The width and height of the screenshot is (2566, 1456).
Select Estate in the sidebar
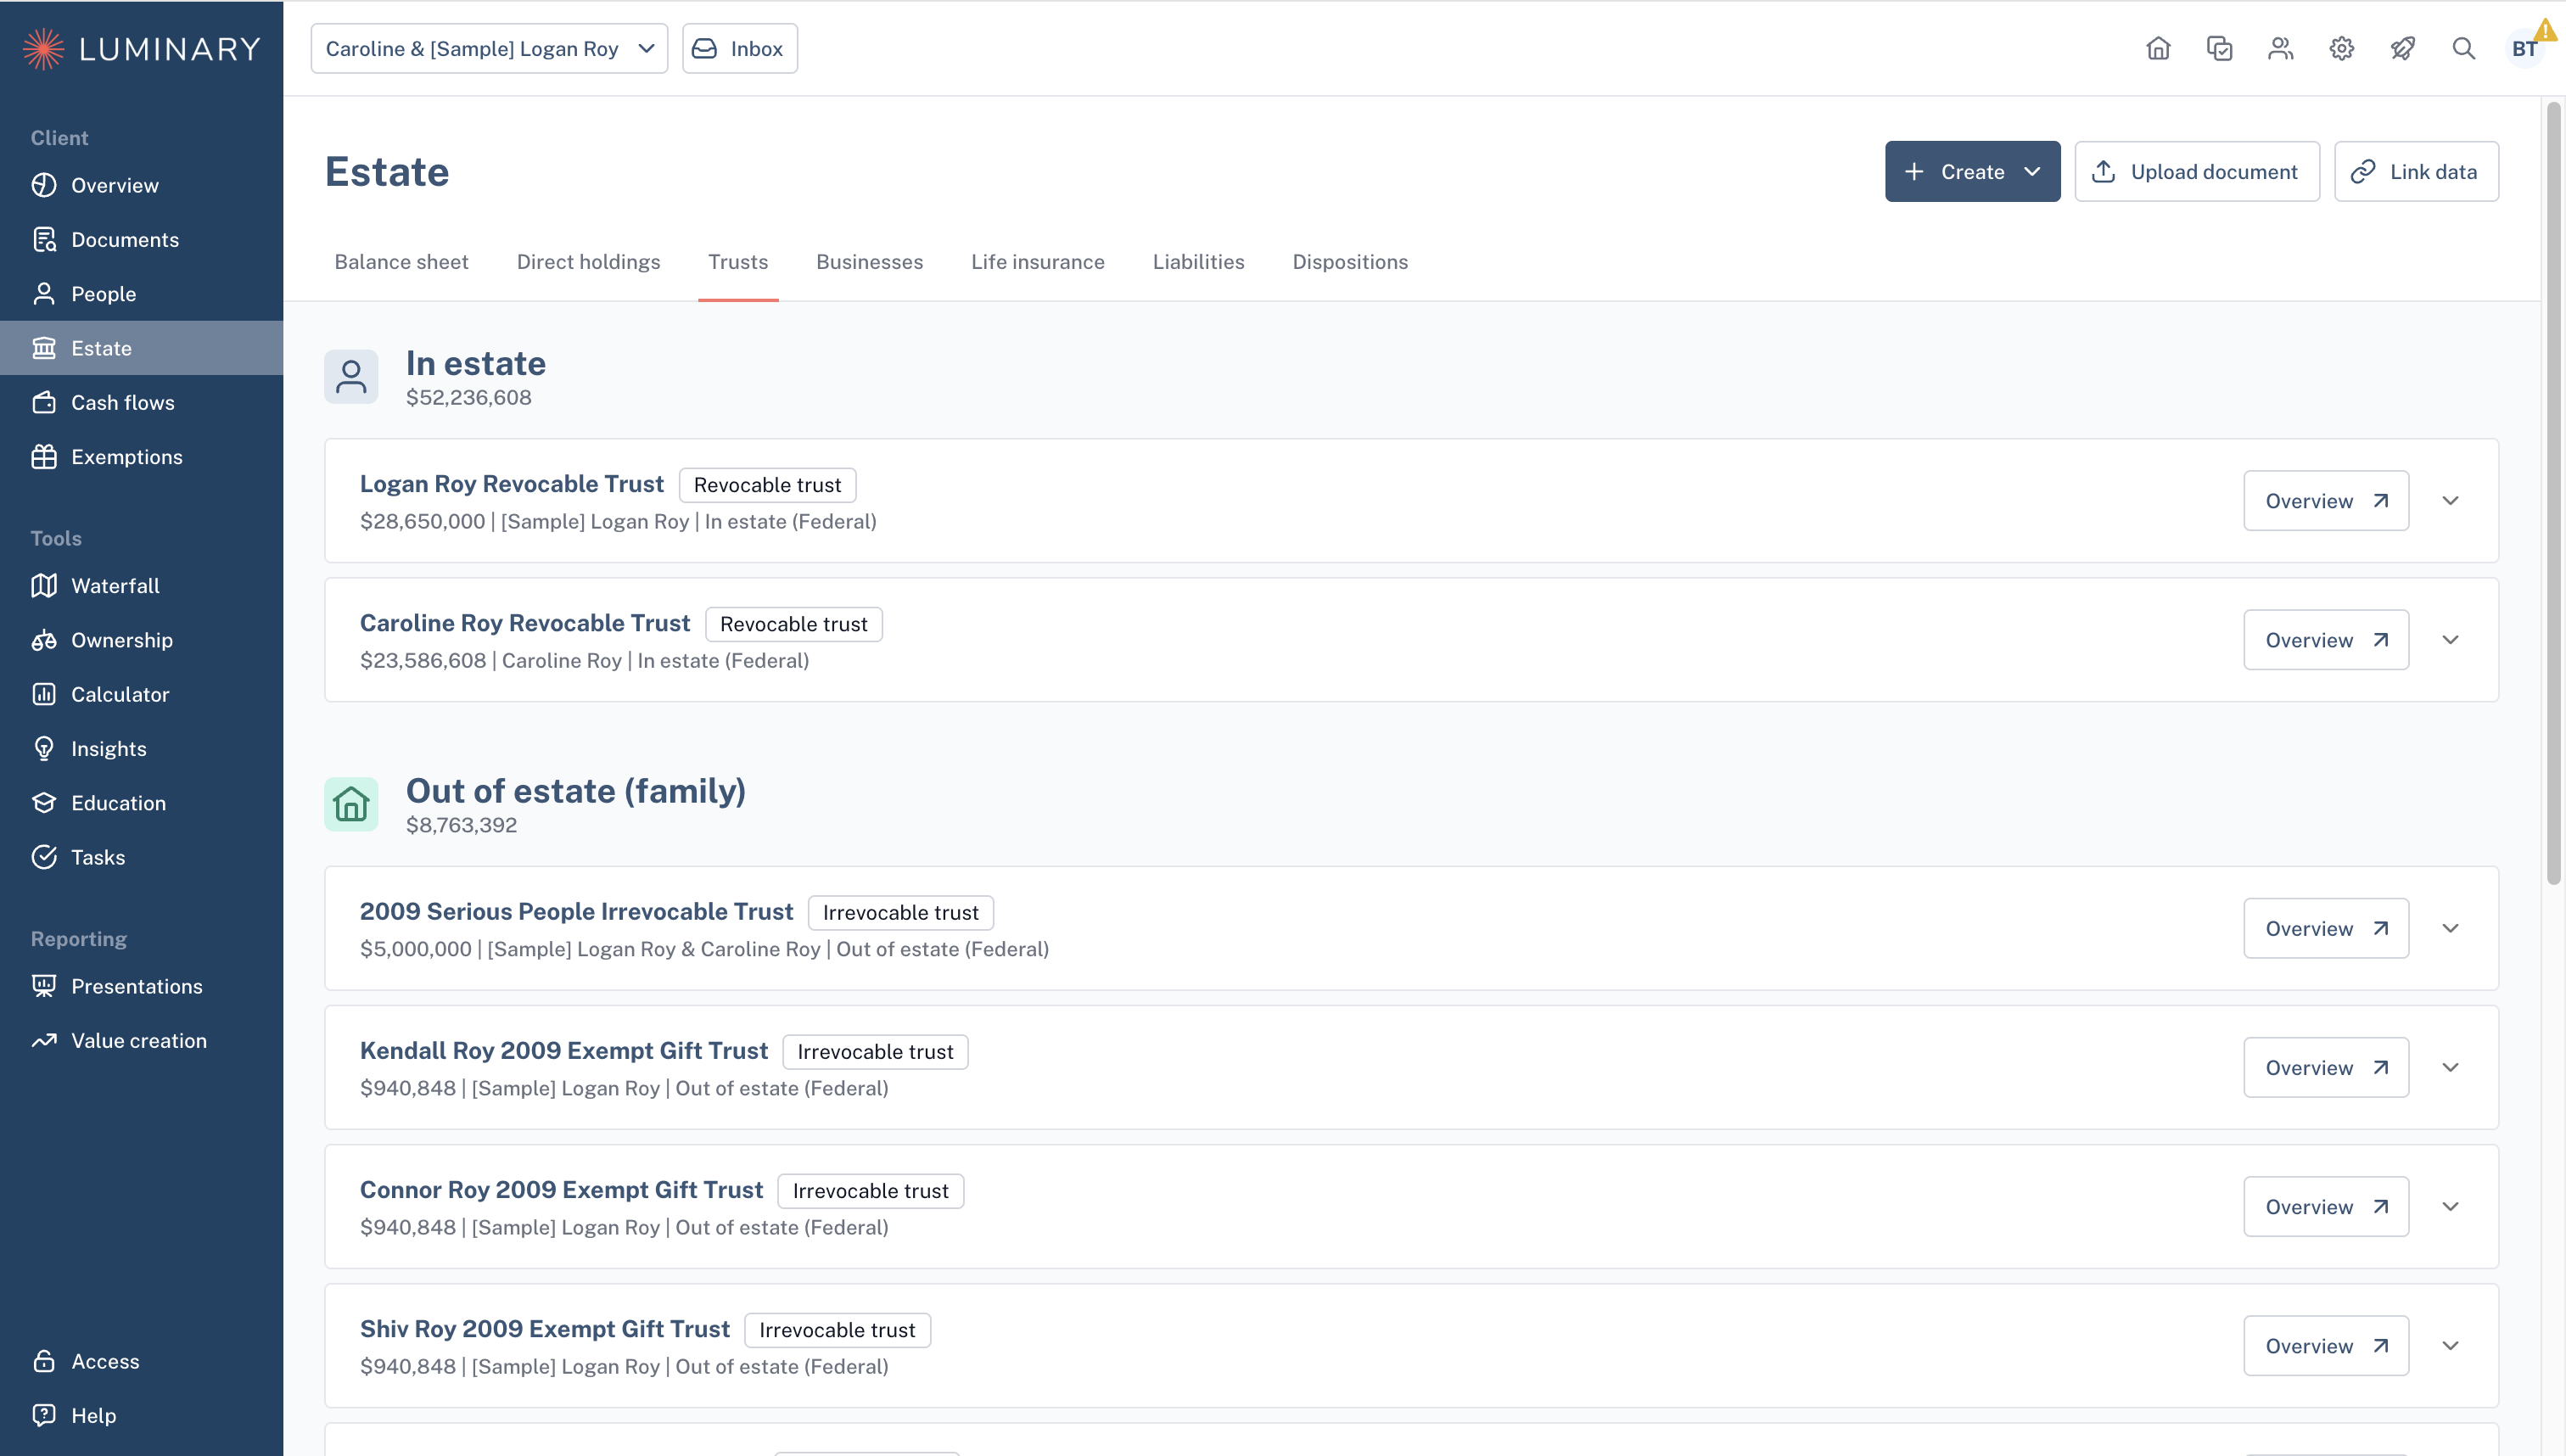coord(142,348)
